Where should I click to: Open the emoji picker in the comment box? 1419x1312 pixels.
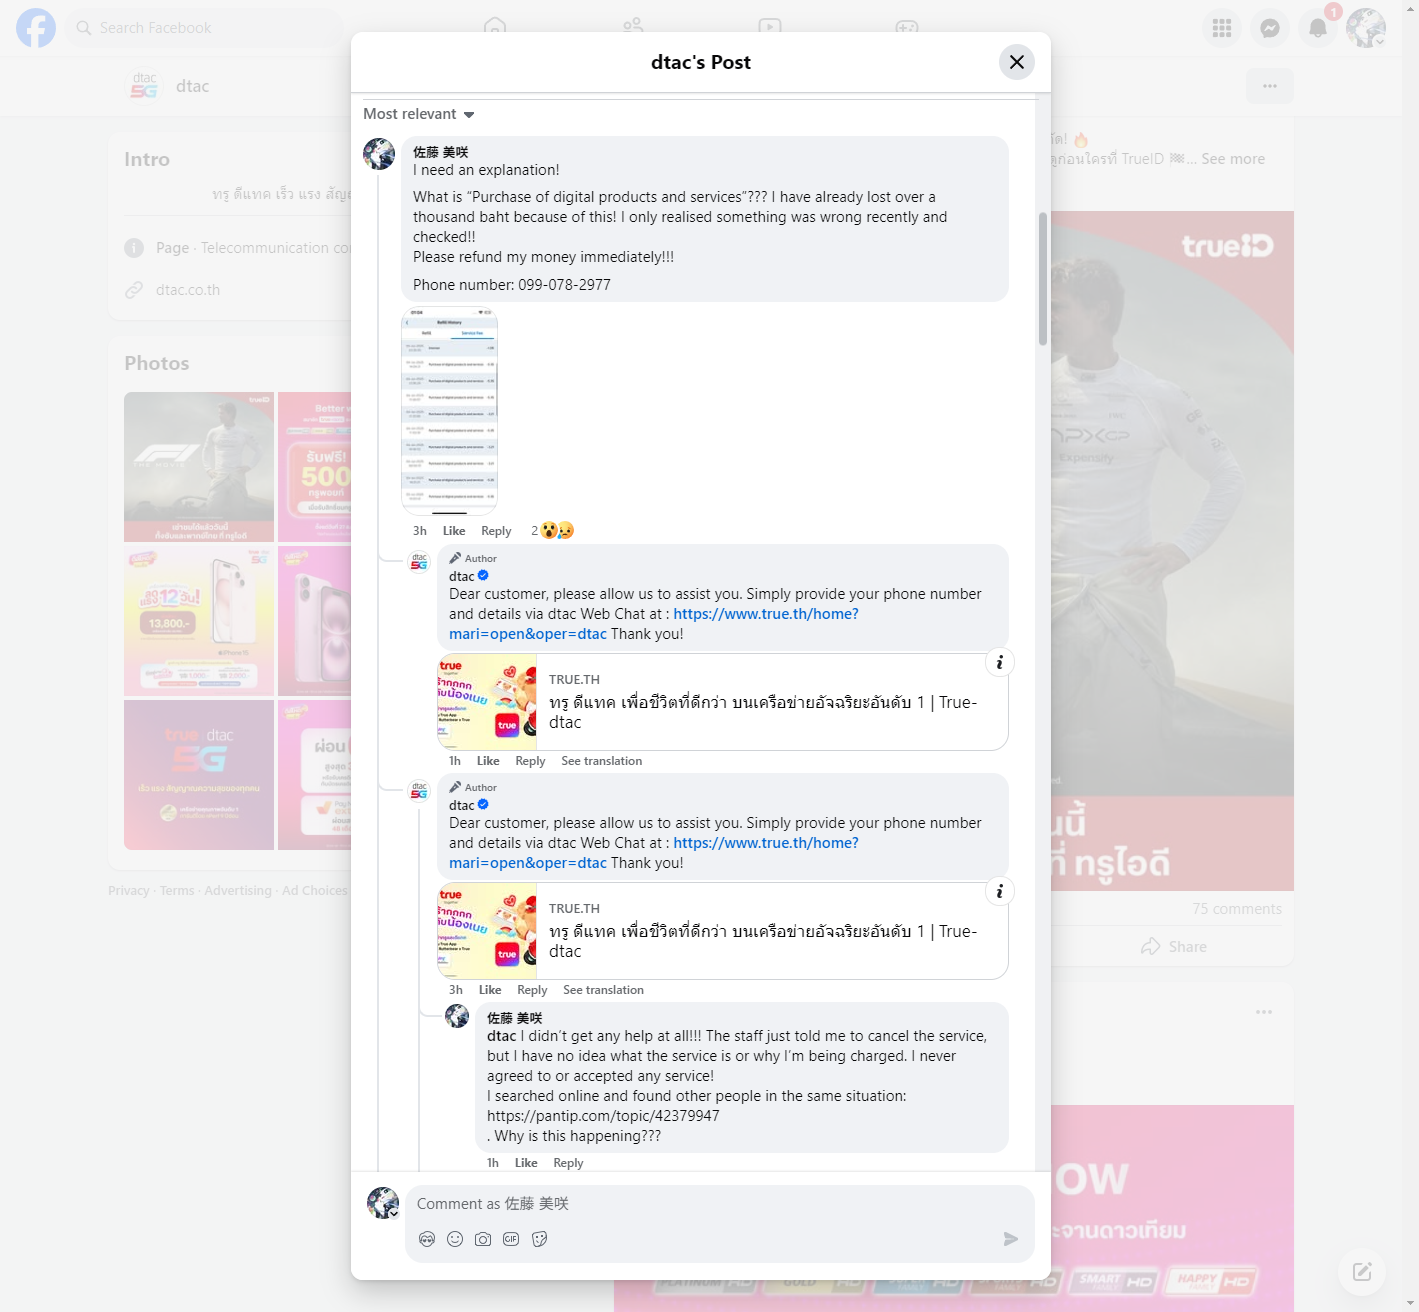[455, 1239]
